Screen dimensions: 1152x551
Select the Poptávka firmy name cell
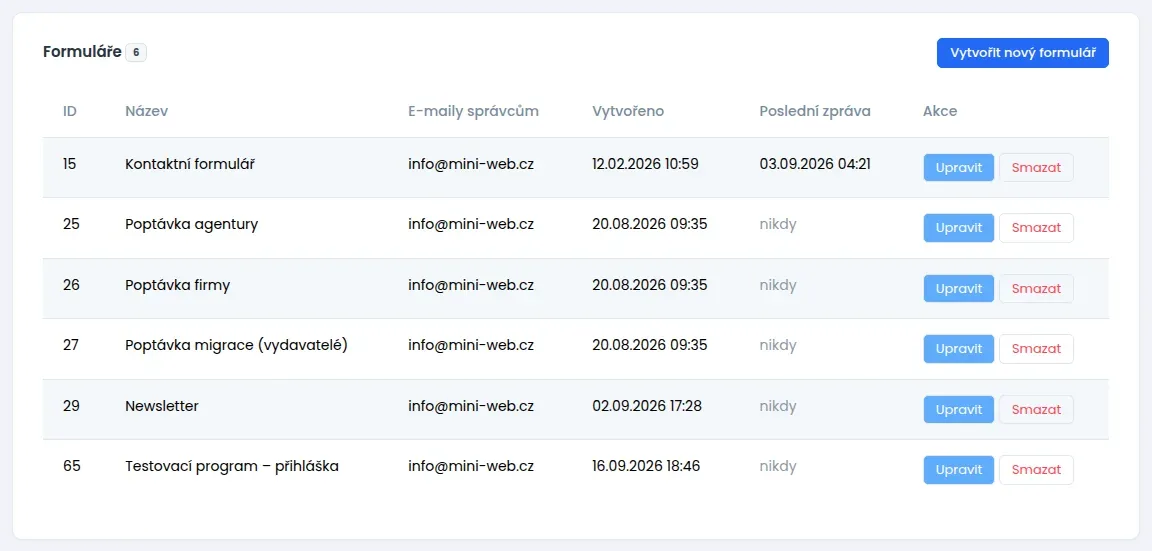coord(178,285)
